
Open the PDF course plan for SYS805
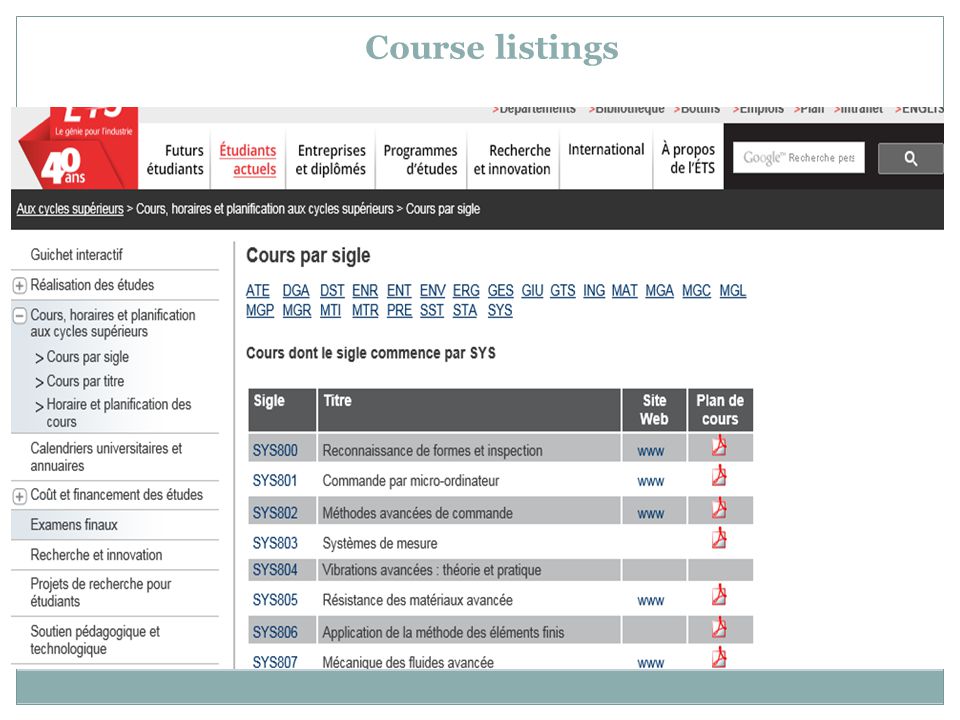pyautogui.click(x=719, y=595)
